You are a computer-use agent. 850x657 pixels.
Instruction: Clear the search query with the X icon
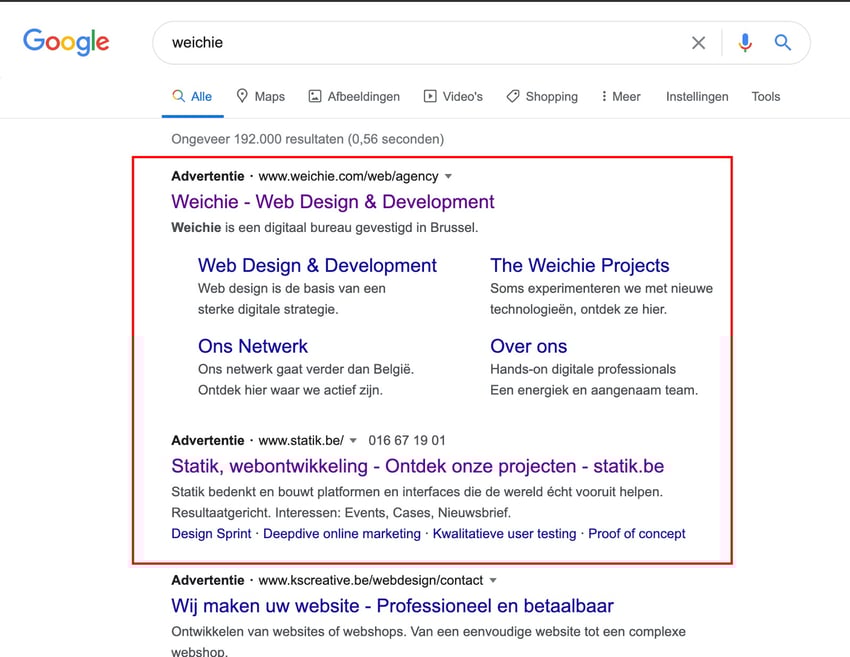pyautogui.click(x=698, y=42)
